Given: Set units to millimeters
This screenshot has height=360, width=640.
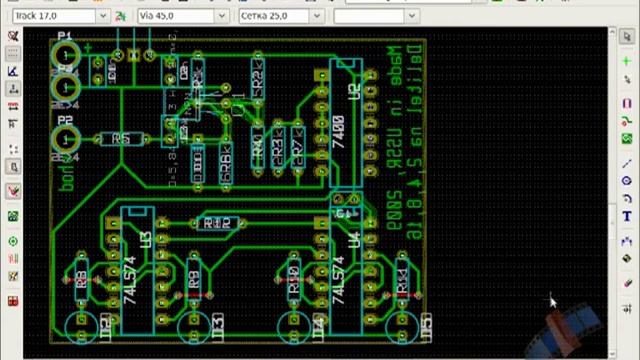Looking at the screenshot, I should pos(13,106).
